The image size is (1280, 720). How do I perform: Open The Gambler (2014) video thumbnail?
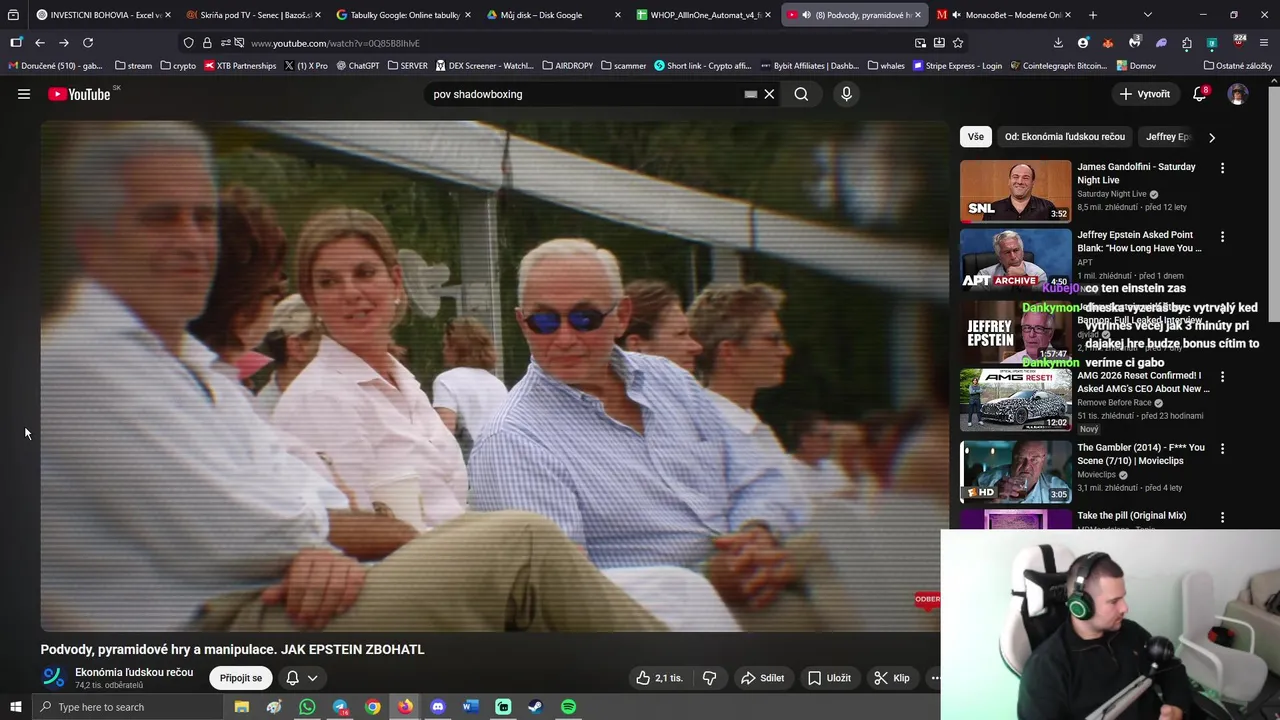(x=1015, y=471)
